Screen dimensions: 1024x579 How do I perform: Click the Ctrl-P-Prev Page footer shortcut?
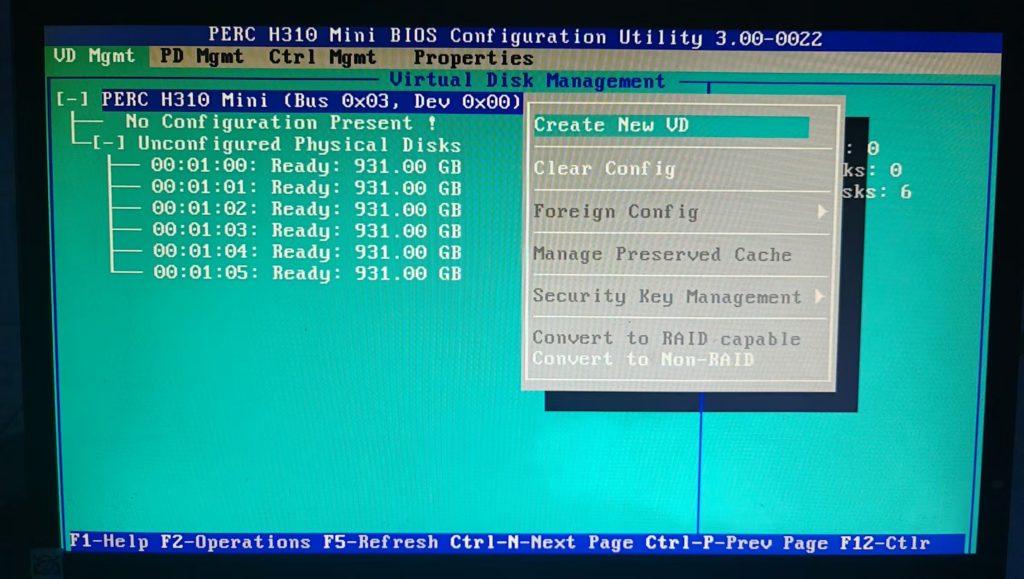click(x=737, y=543)
